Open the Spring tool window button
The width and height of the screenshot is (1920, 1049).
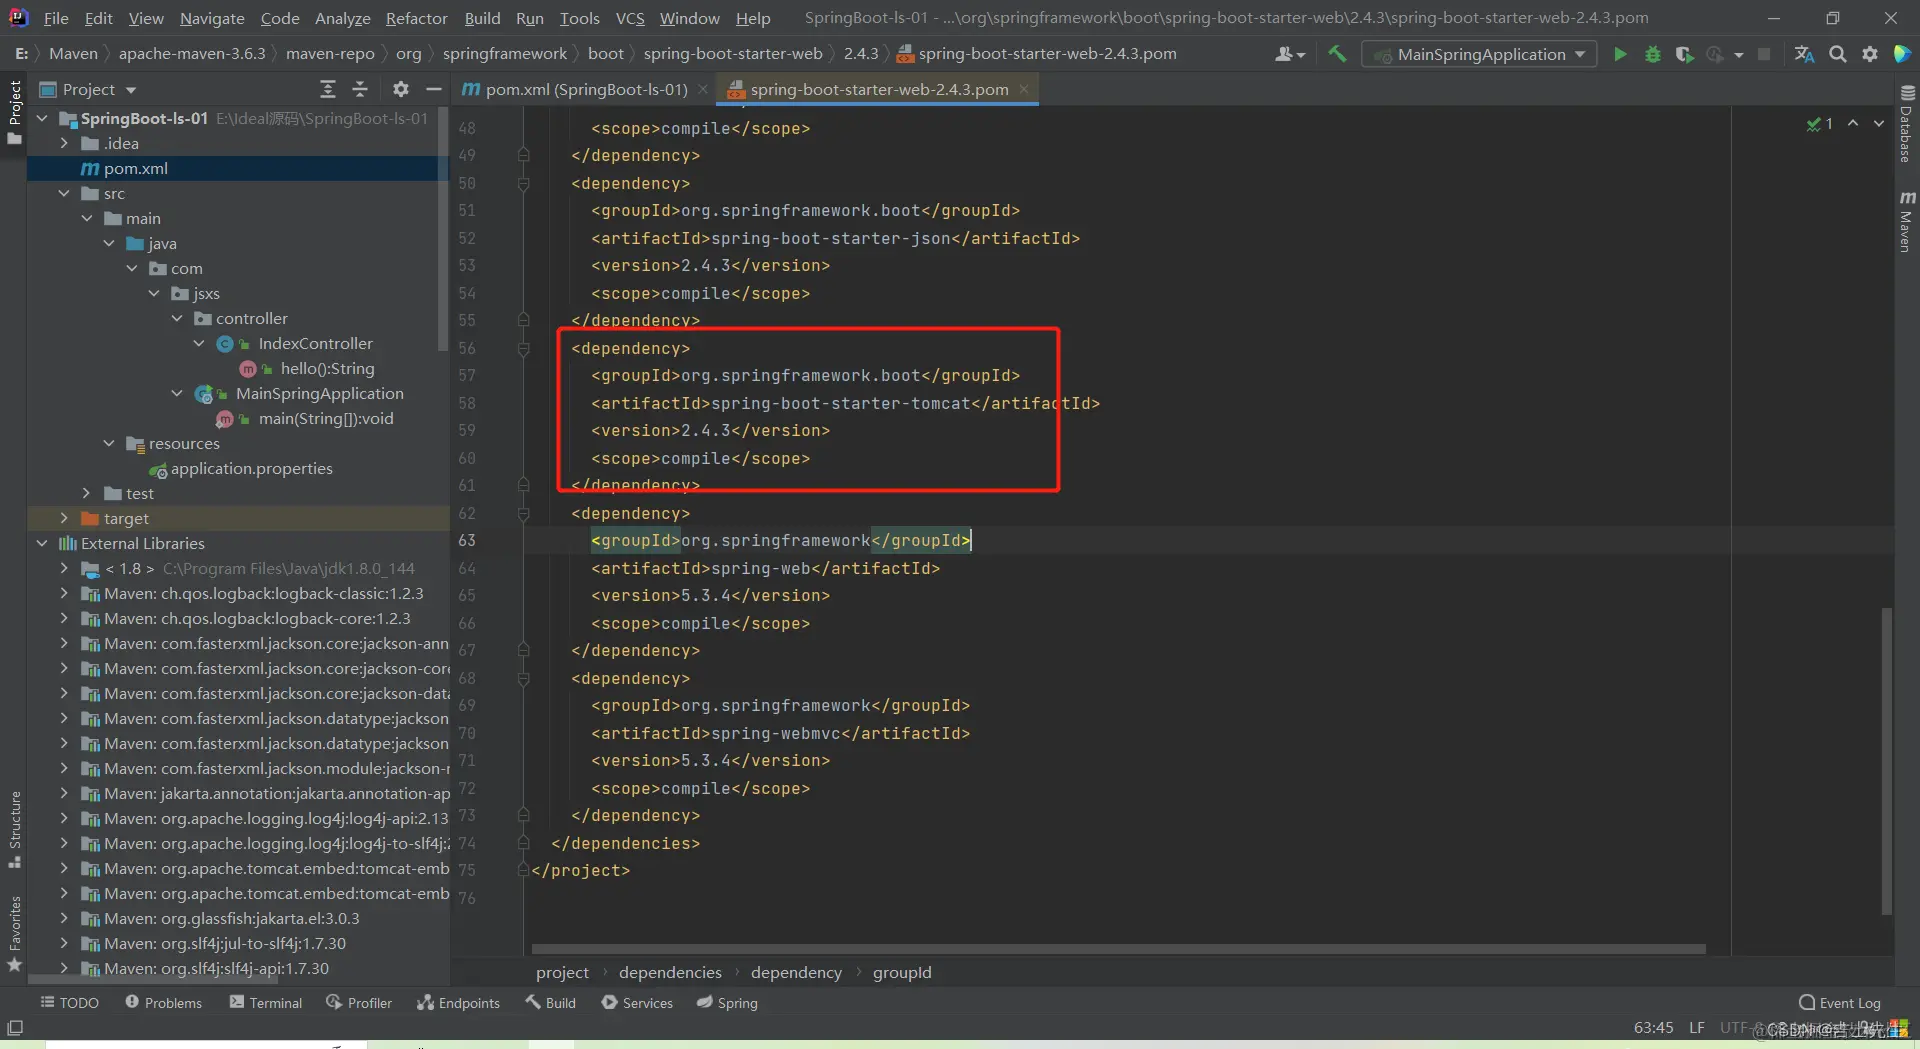coord(727,1003)
